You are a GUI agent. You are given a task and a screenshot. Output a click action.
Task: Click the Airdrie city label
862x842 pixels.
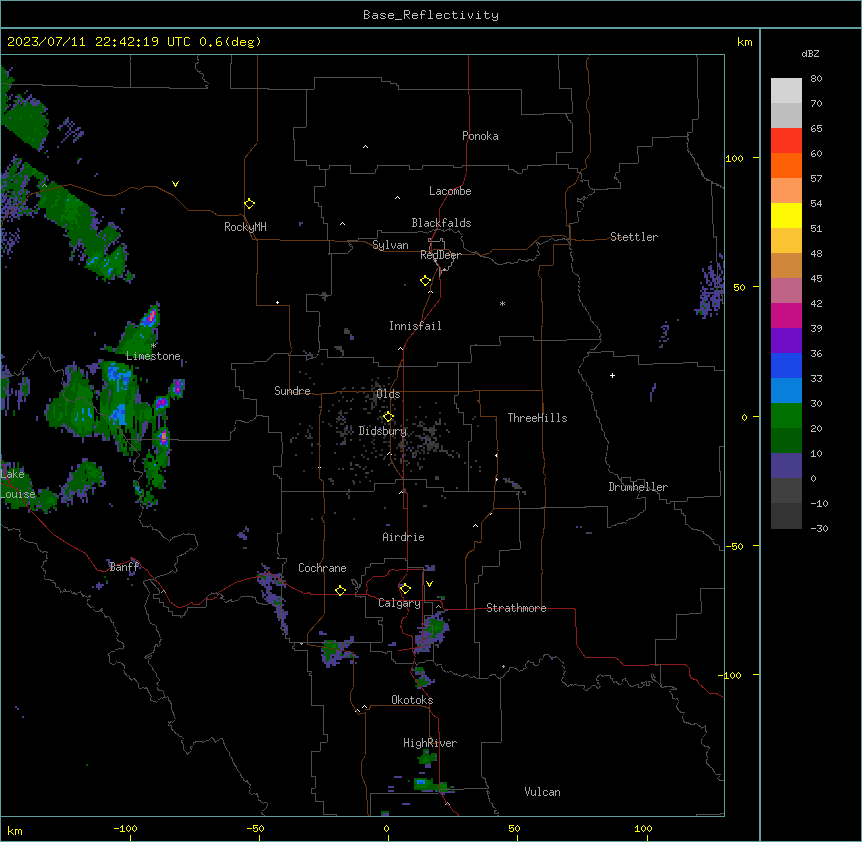(403, 537)
